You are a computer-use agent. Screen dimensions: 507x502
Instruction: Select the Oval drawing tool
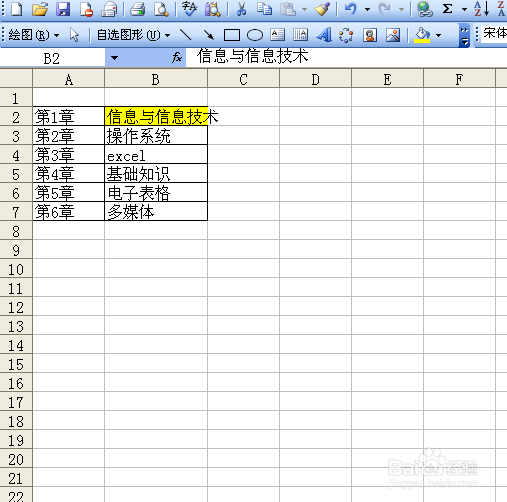[255, 35]
